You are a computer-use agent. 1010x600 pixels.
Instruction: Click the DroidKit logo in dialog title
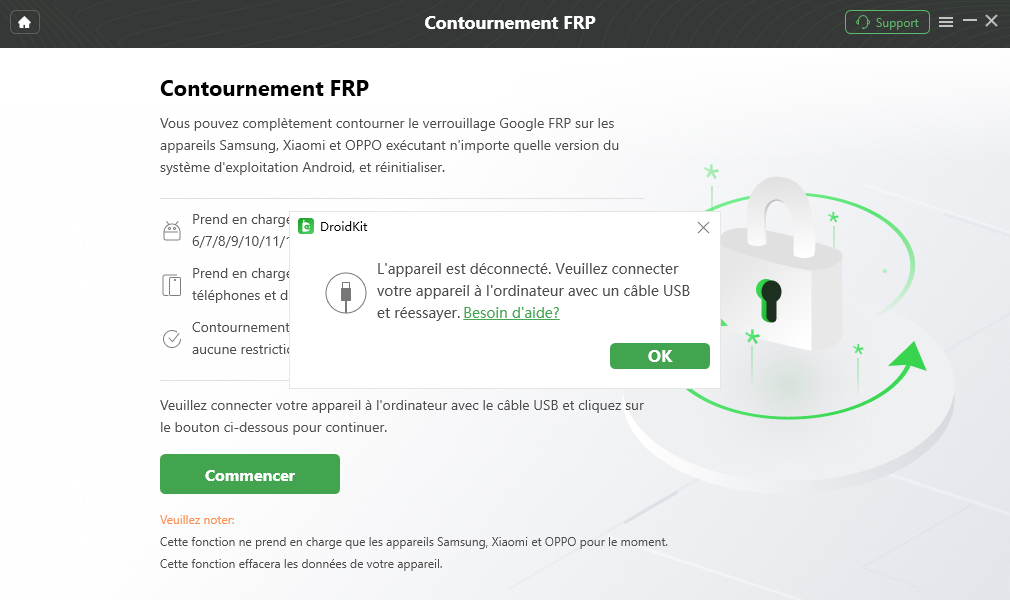[306, 226]
